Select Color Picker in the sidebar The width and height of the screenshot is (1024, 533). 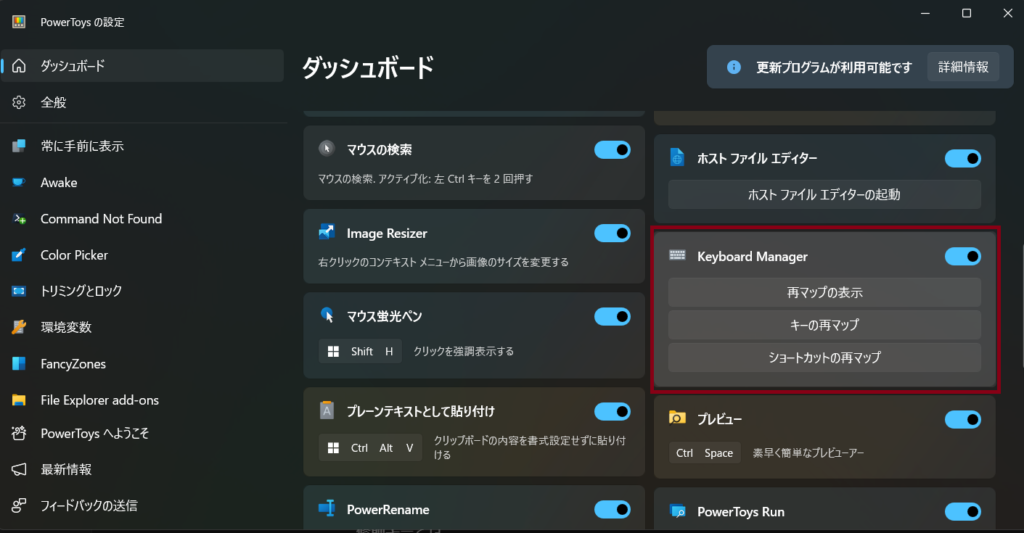click(142, 255)
